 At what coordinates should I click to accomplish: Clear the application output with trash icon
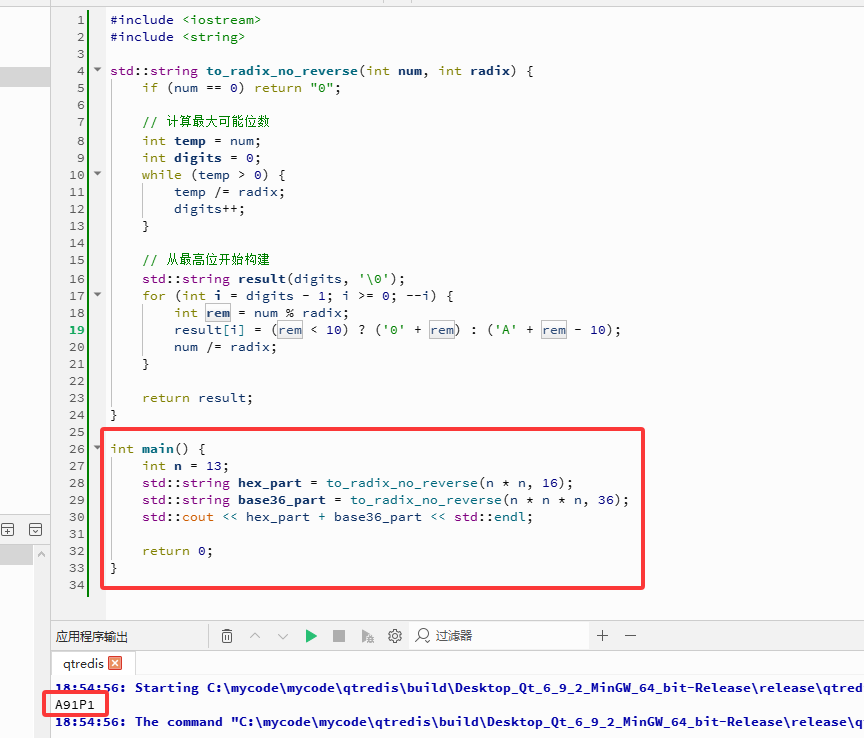tap(226, 636)
